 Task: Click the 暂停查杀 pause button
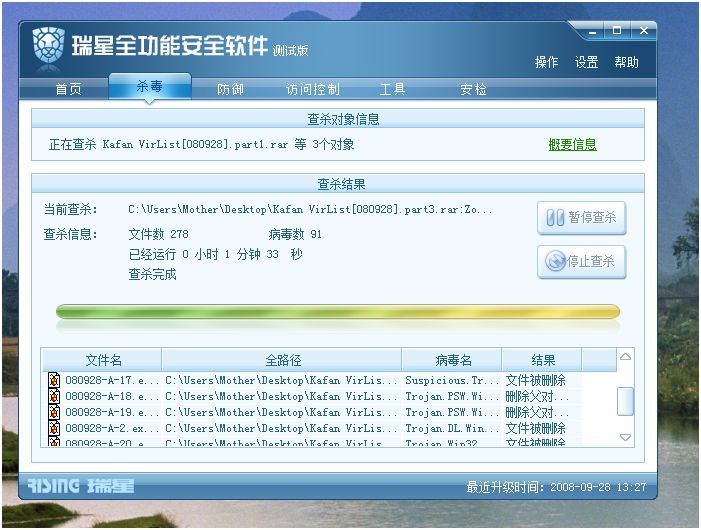tap(582, 218)
